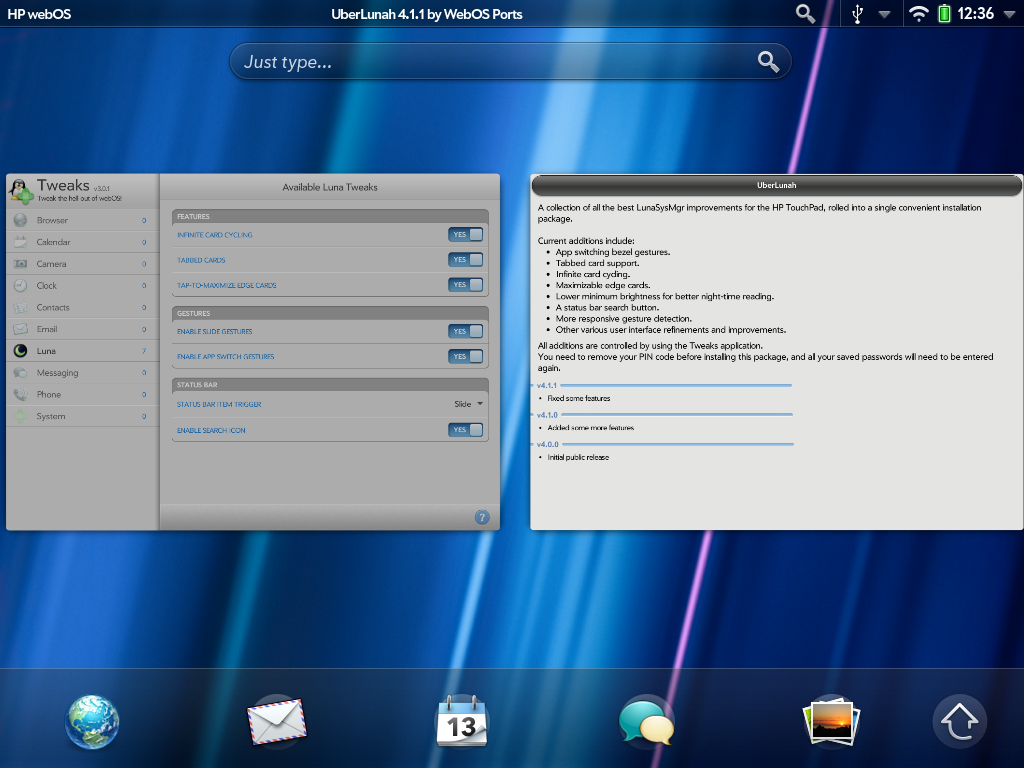Screen dimensions: 1024x768
Task: Open the Calendar app in dock
Action: [461, 722]
